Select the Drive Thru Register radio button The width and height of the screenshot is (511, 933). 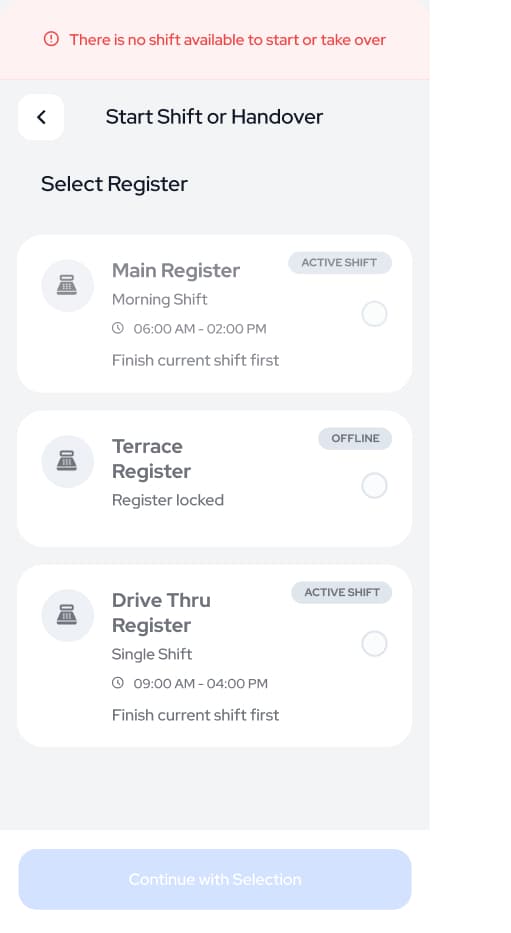[x=374, y=644]
